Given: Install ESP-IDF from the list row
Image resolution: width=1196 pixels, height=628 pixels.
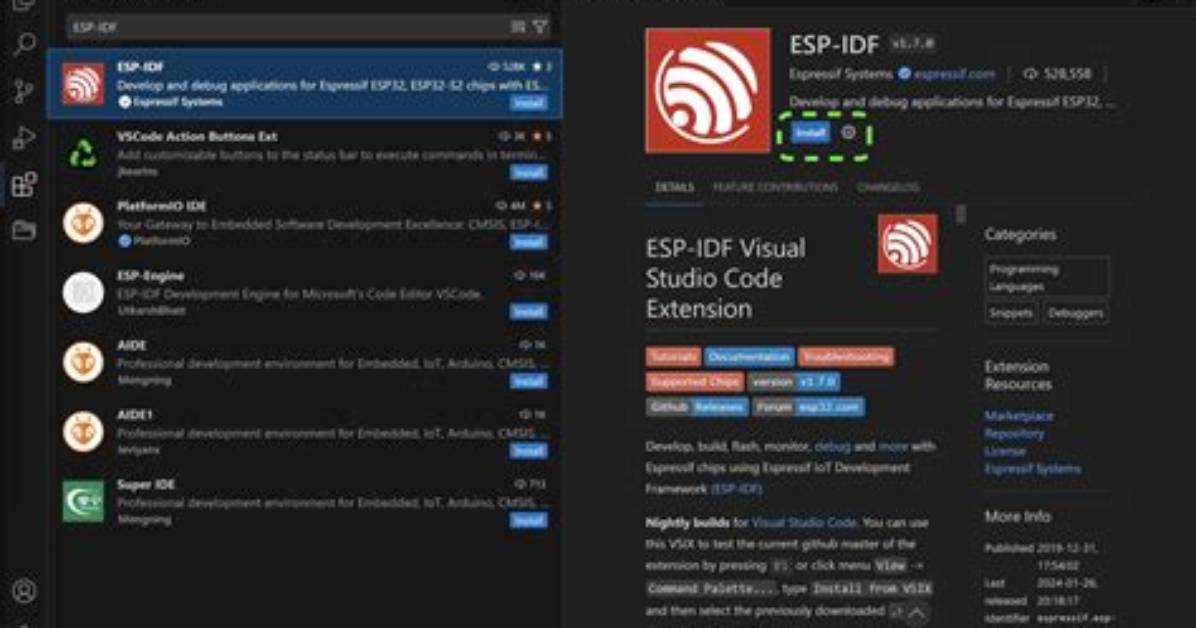Looking at the screenshot, I should 529,102.
